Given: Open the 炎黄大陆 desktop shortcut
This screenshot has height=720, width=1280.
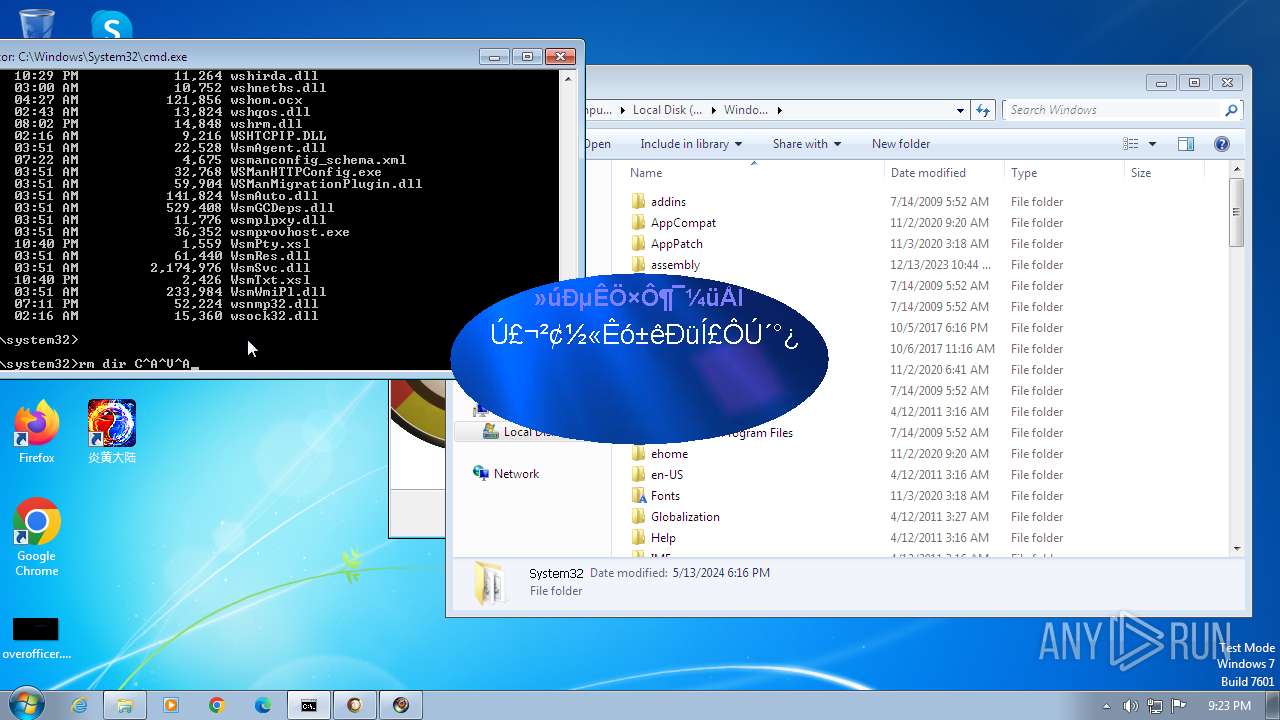Looking at the screenshot, I should pos(112,432).
